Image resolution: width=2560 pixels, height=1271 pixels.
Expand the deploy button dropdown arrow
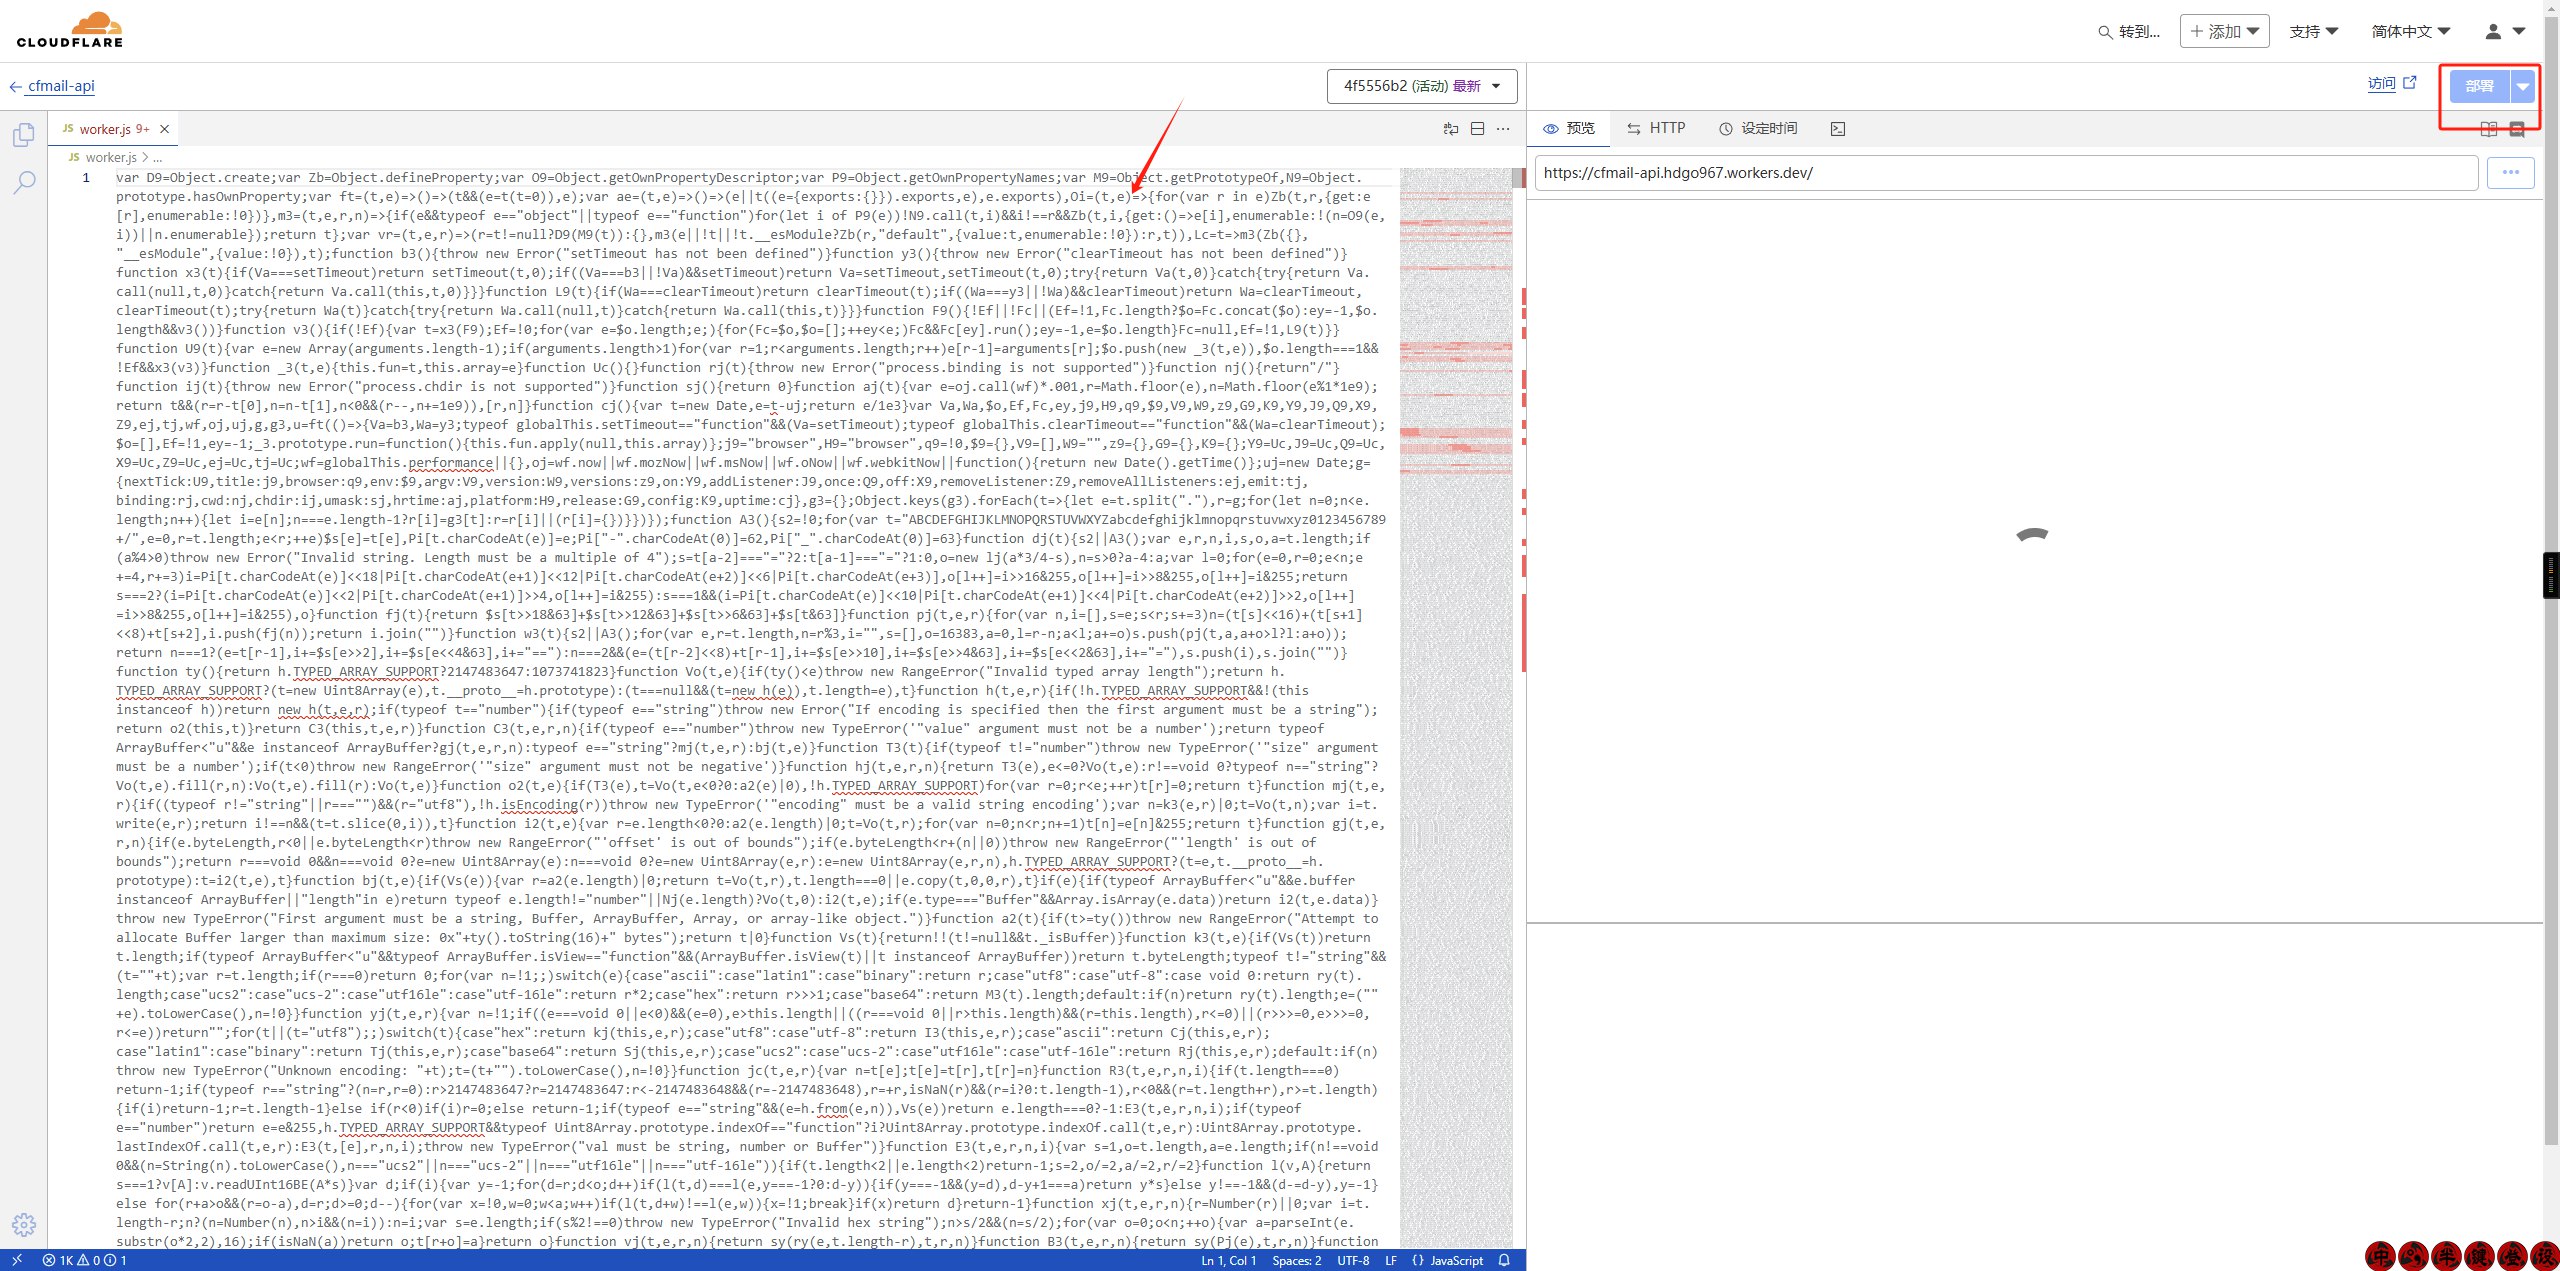[2523, 86]
